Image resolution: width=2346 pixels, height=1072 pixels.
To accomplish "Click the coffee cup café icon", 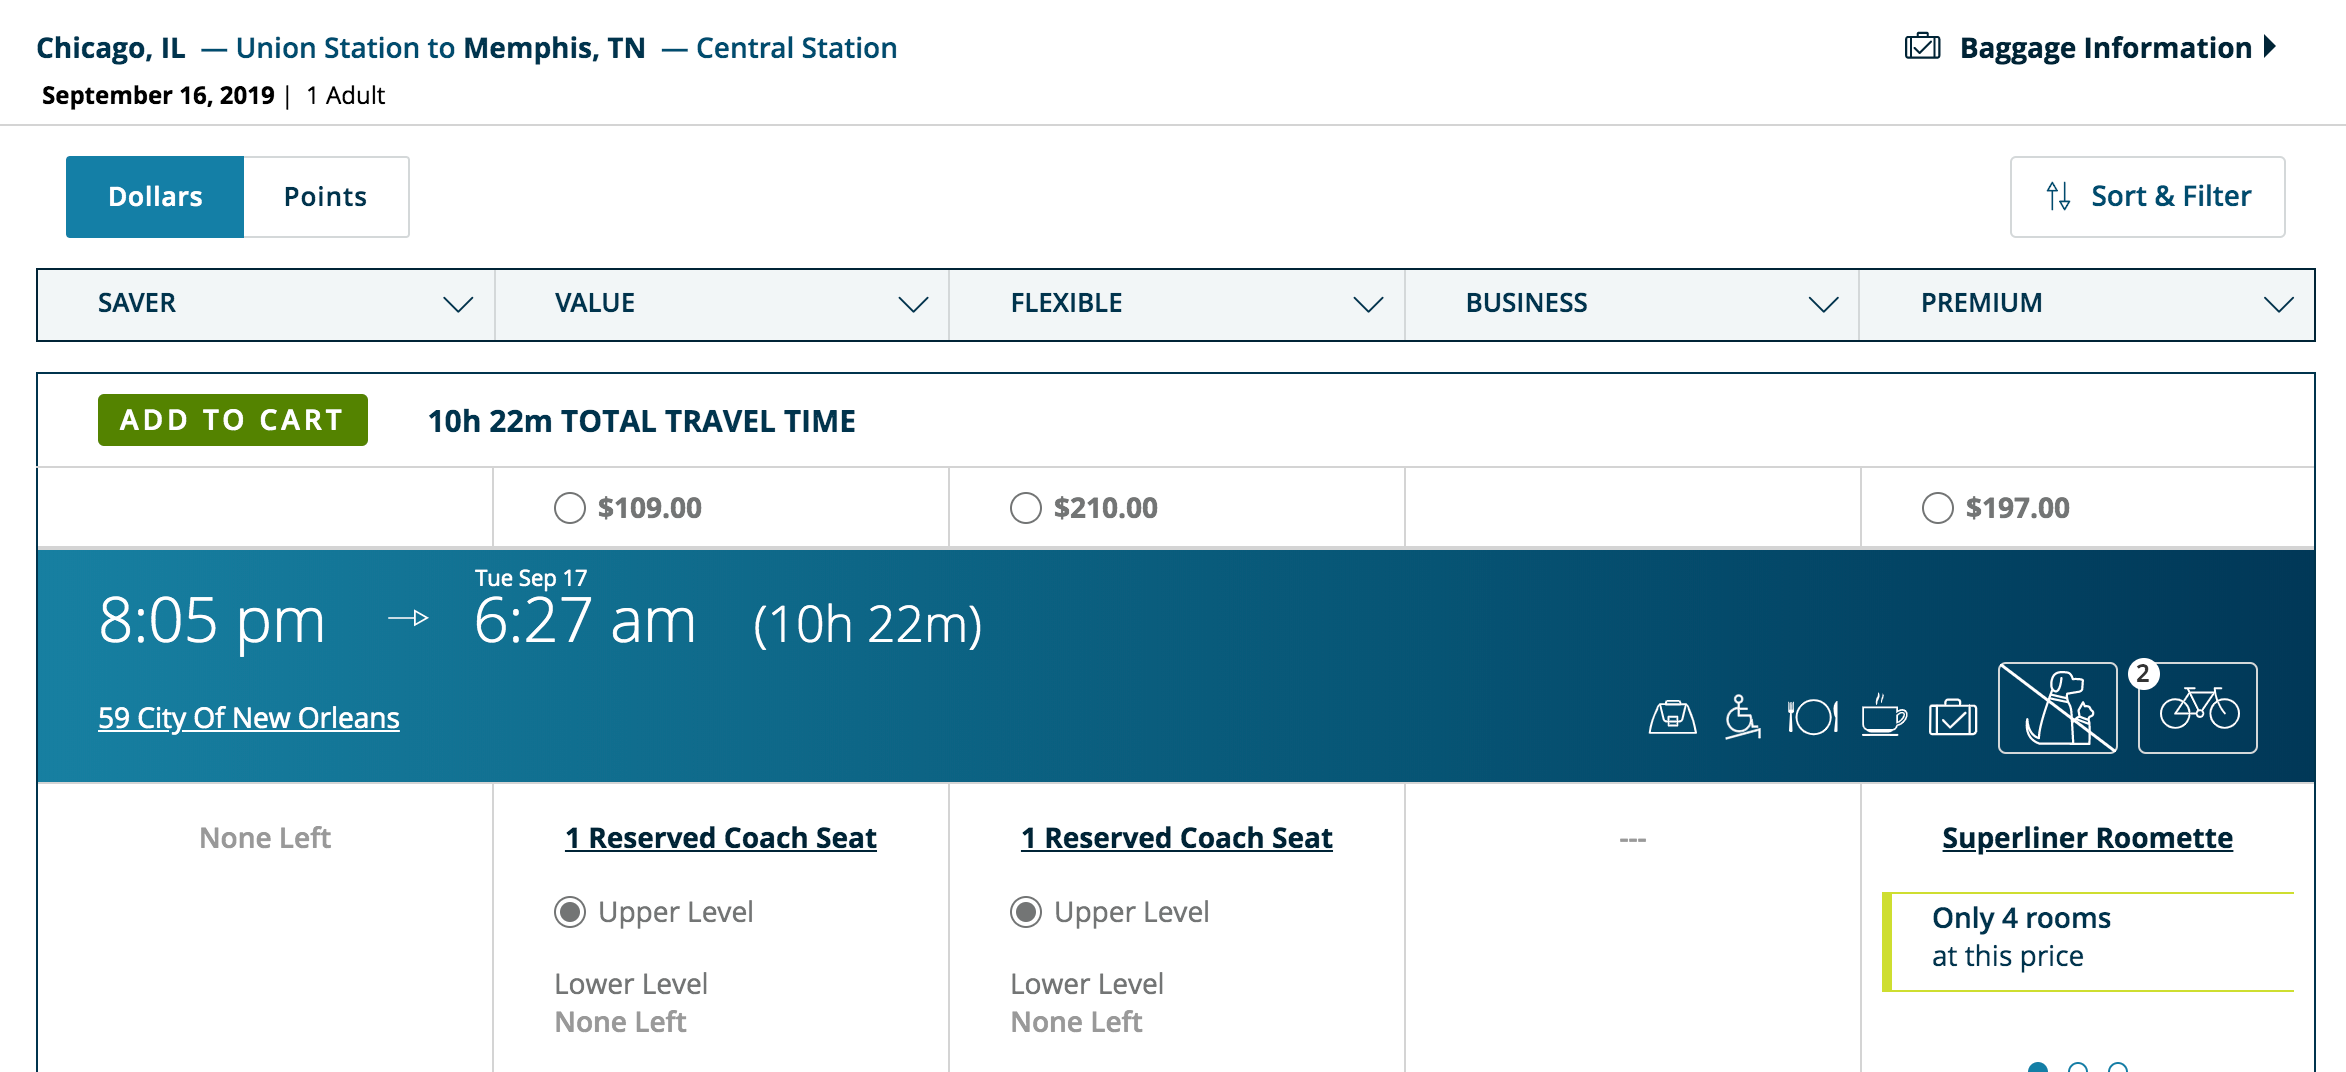I will coord(1883,717).
